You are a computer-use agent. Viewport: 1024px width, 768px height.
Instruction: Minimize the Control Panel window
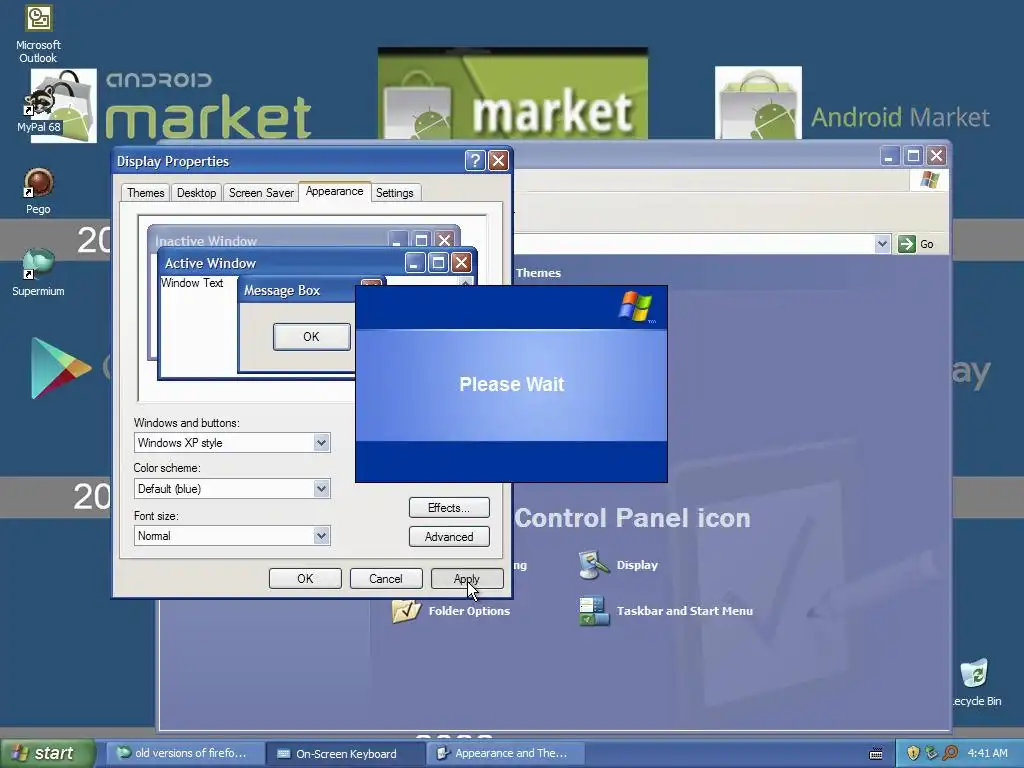(x=889, y=155)
